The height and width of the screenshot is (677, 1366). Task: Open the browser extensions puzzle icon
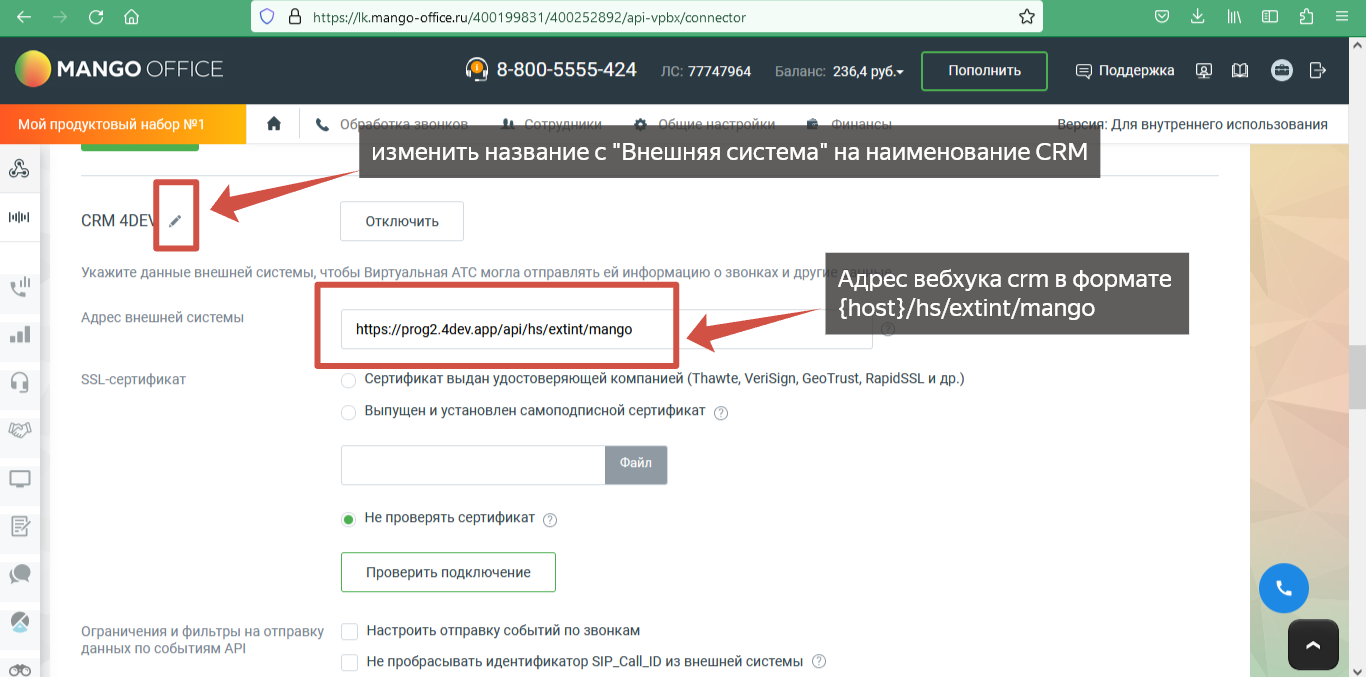click(1306, 17)
